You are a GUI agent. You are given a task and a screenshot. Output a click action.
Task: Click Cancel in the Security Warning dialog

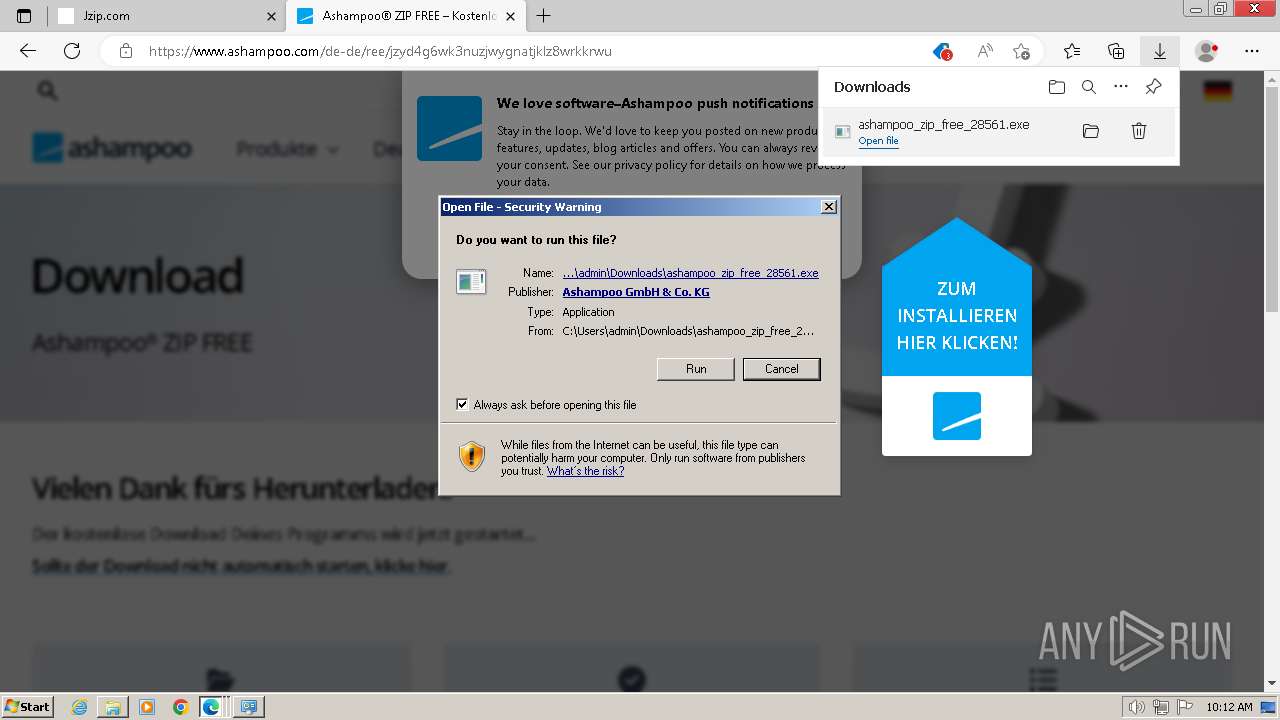[782, 369]
